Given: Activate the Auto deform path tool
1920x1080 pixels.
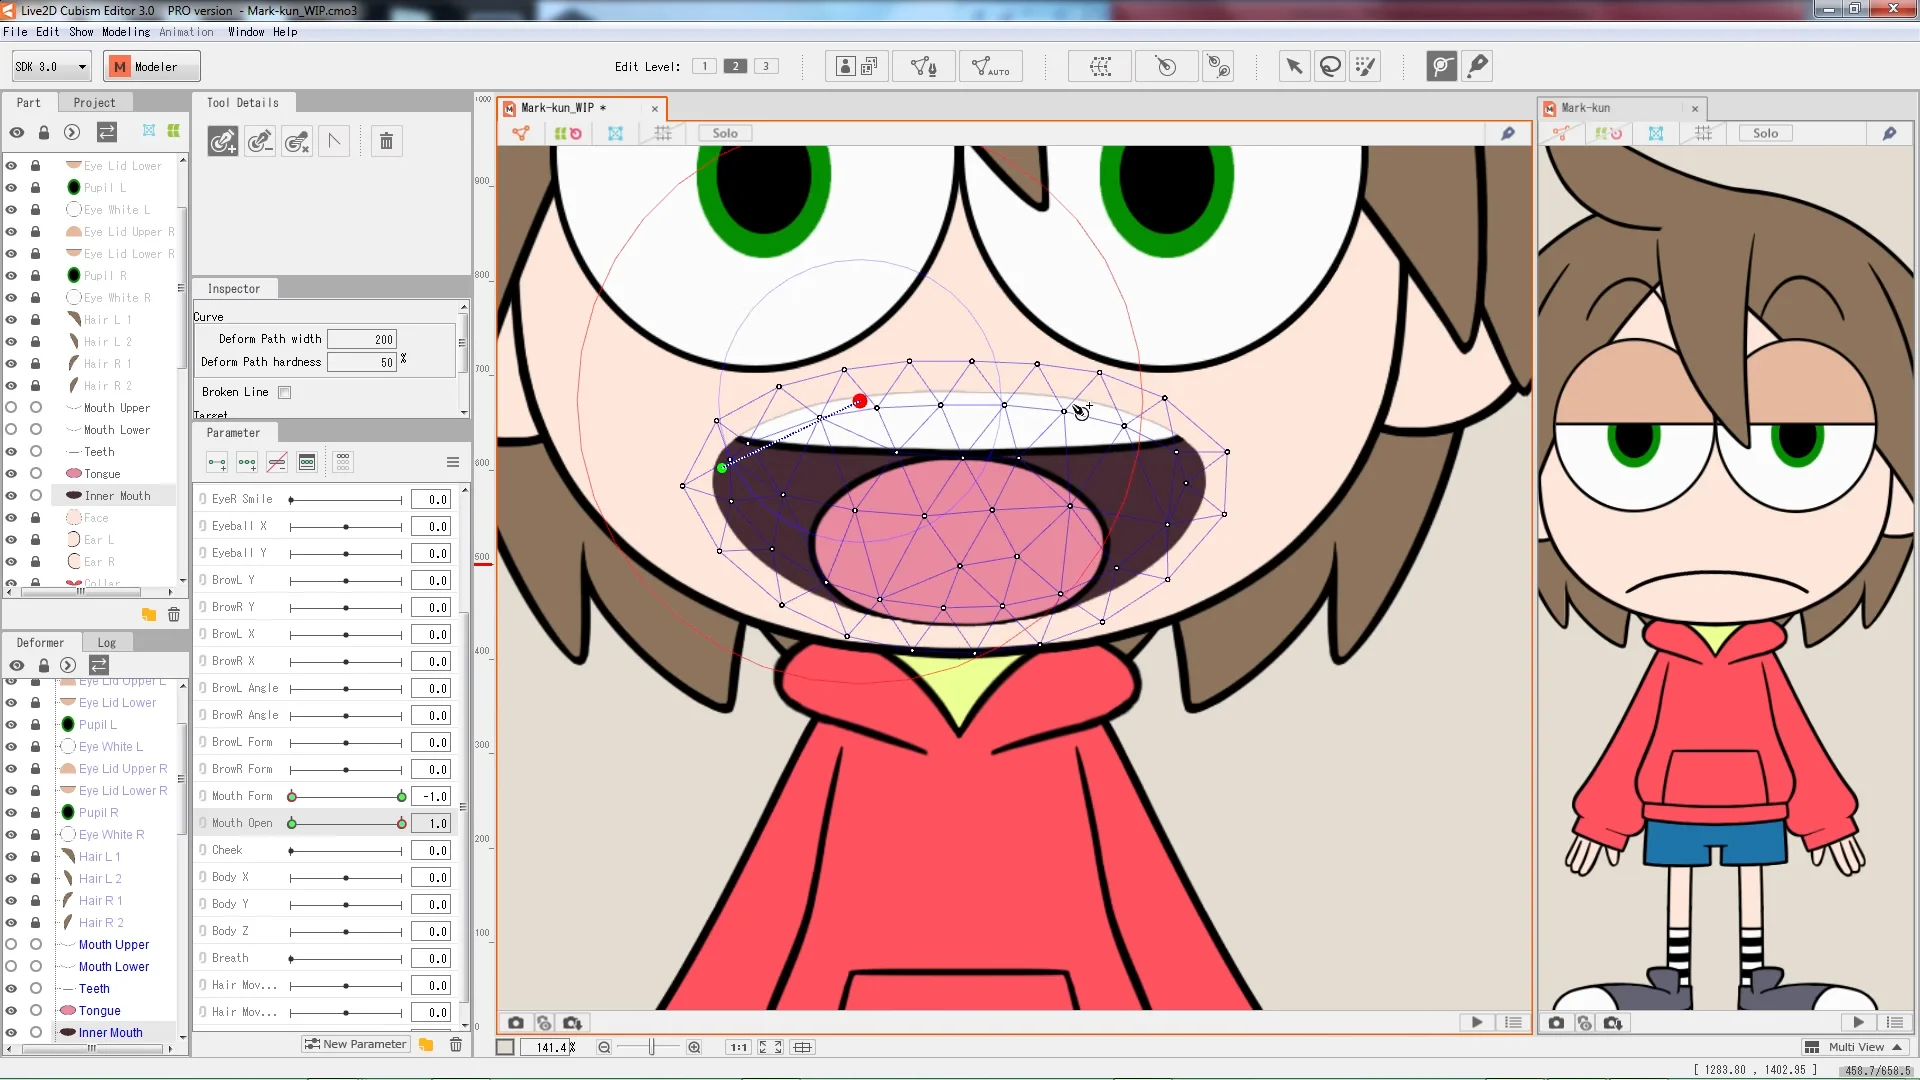Looking at the screenshot, I should point(991,66).
